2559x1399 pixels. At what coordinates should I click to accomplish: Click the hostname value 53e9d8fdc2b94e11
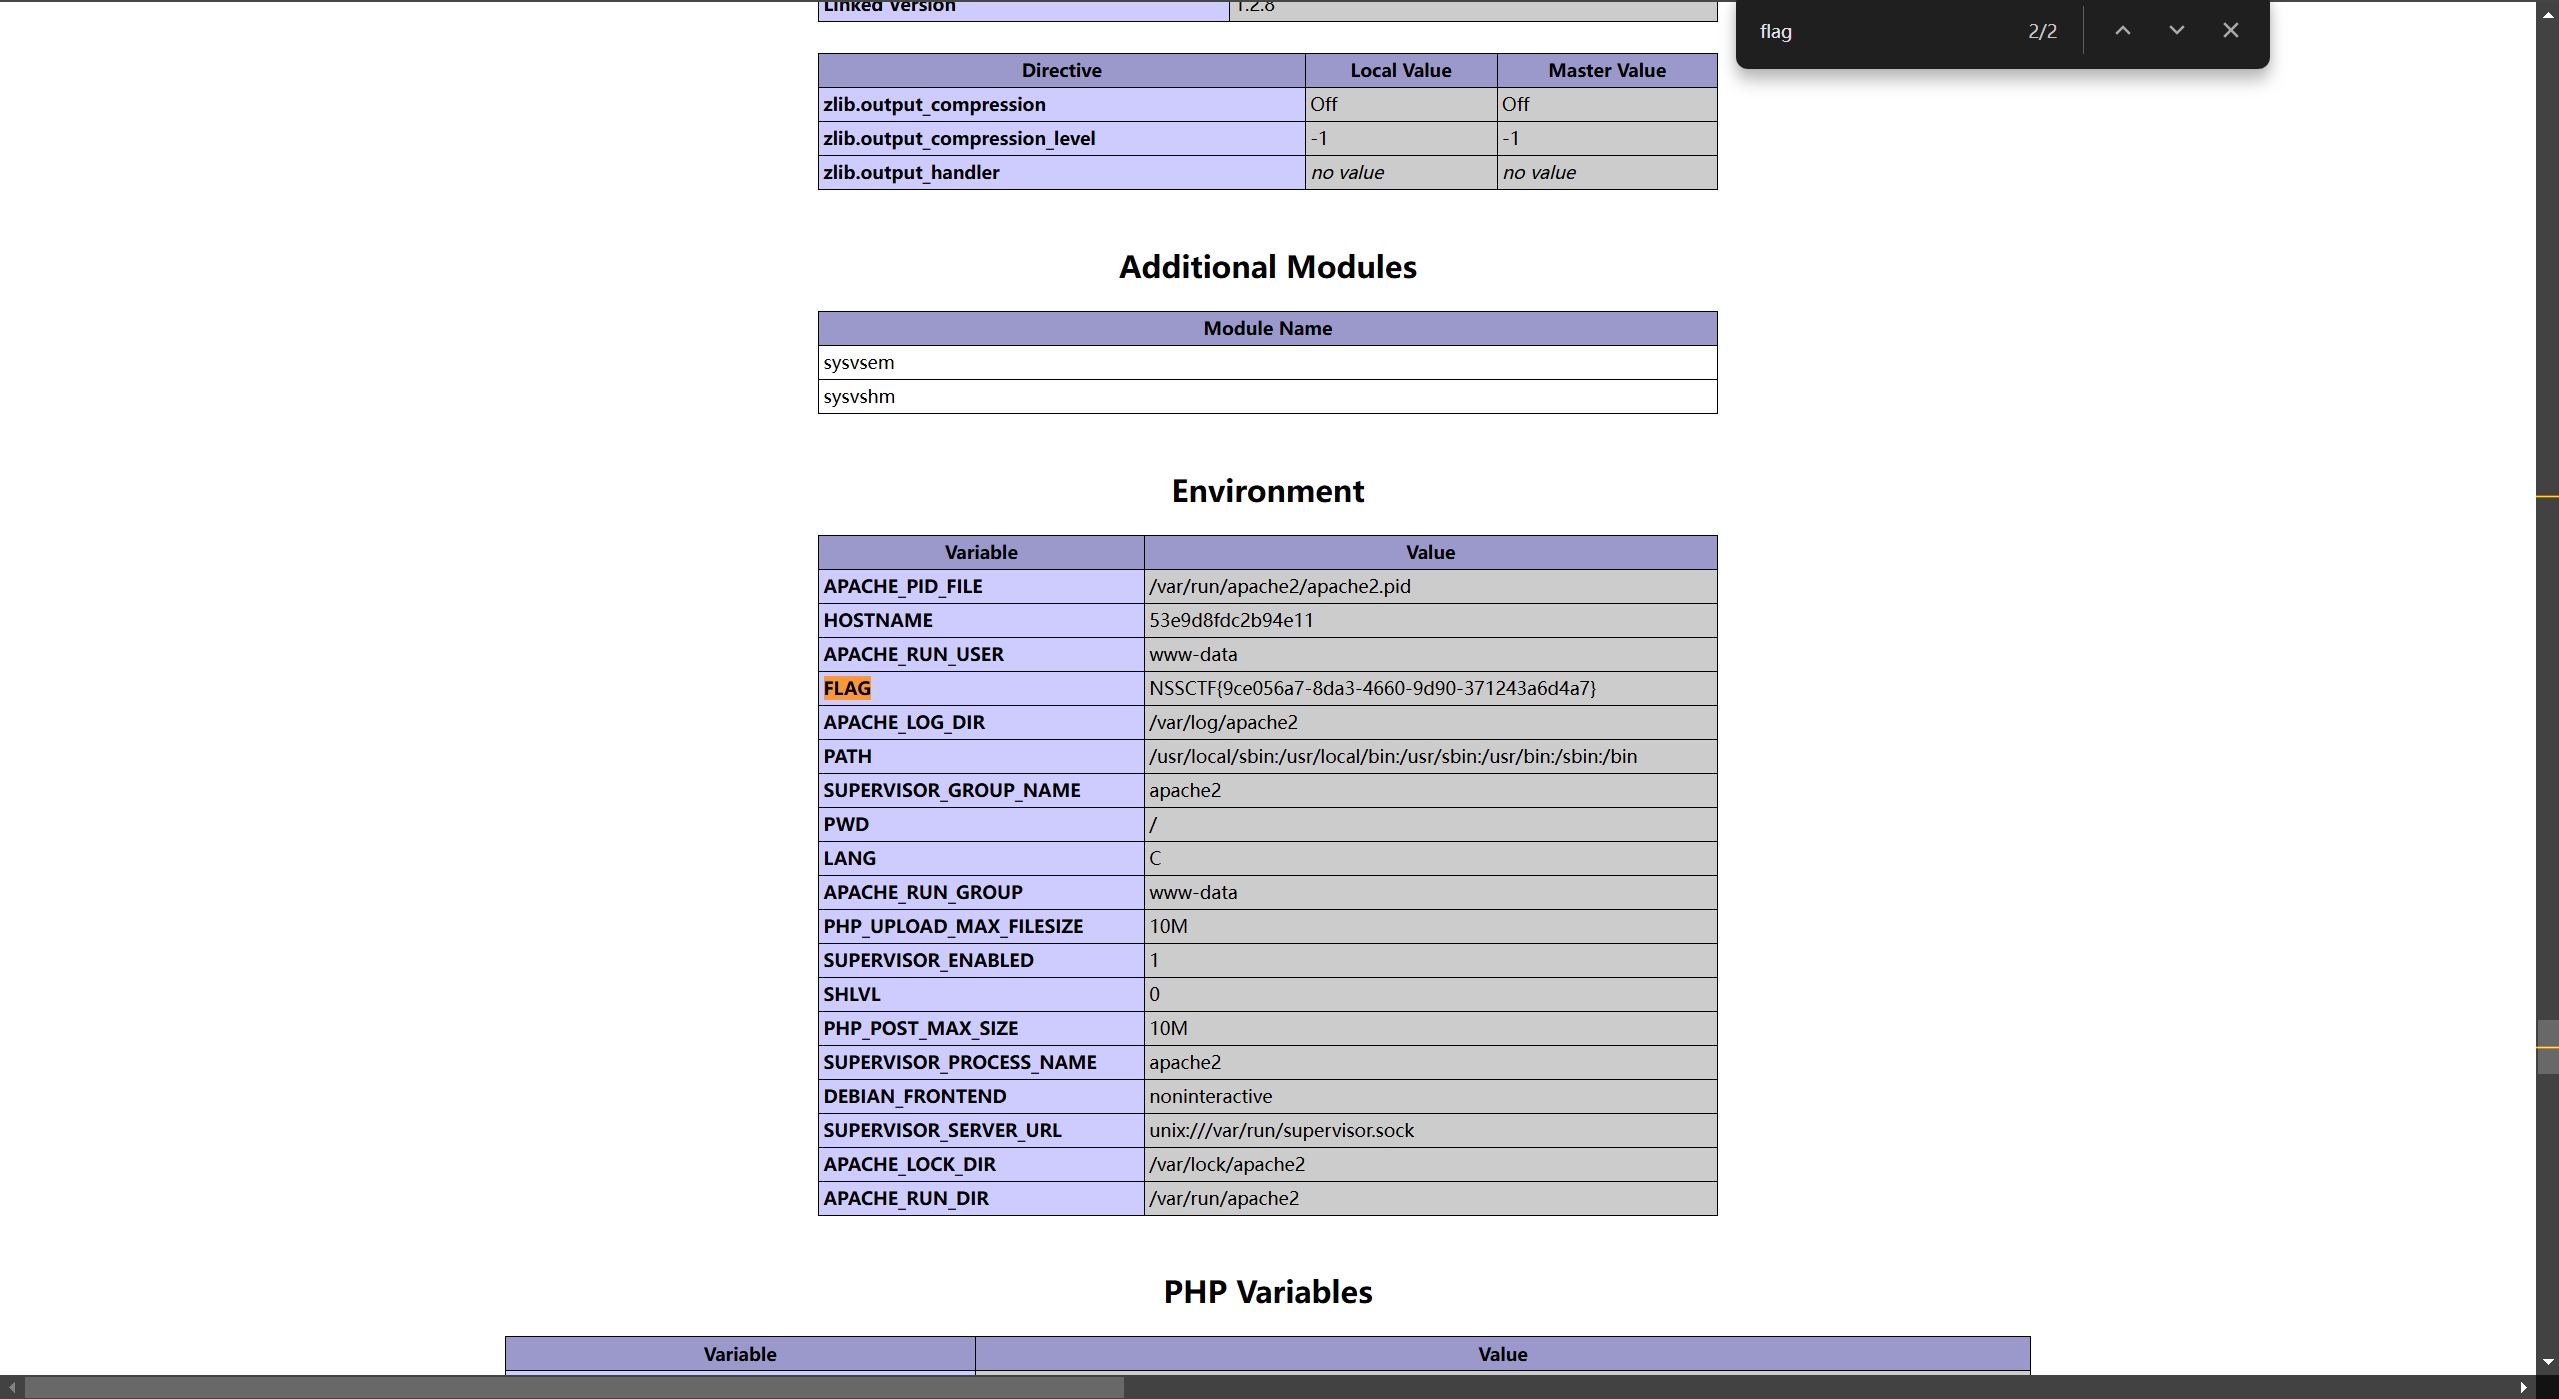pyautogui.click(x=1231, y=620)
